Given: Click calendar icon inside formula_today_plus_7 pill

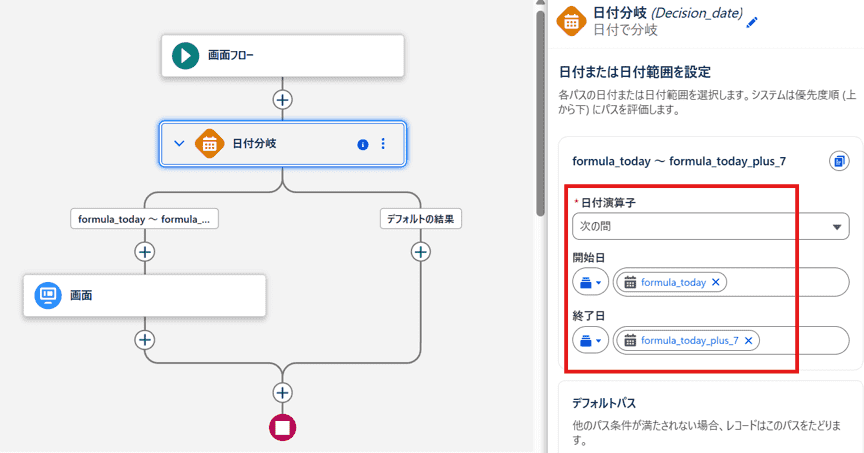Looking at the screenshot, I should coord(630,341).
